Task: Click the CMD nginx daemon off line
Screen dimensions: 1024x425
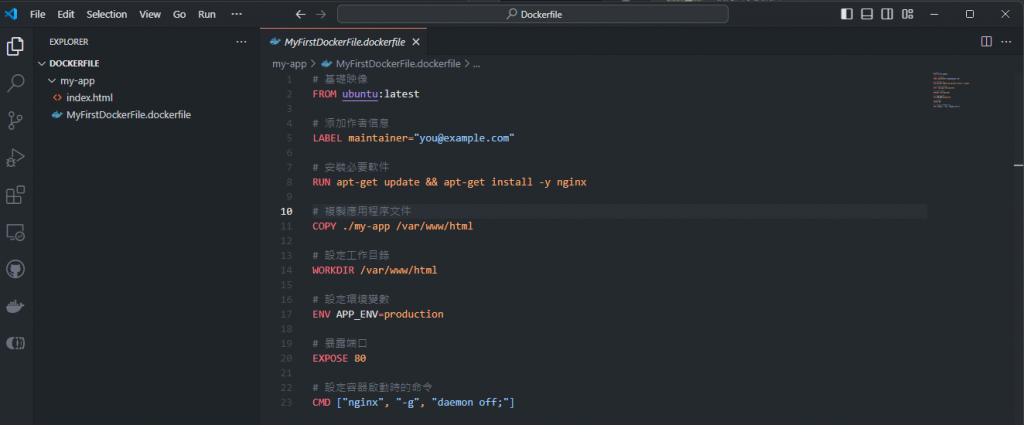Action: coord(413,403)
